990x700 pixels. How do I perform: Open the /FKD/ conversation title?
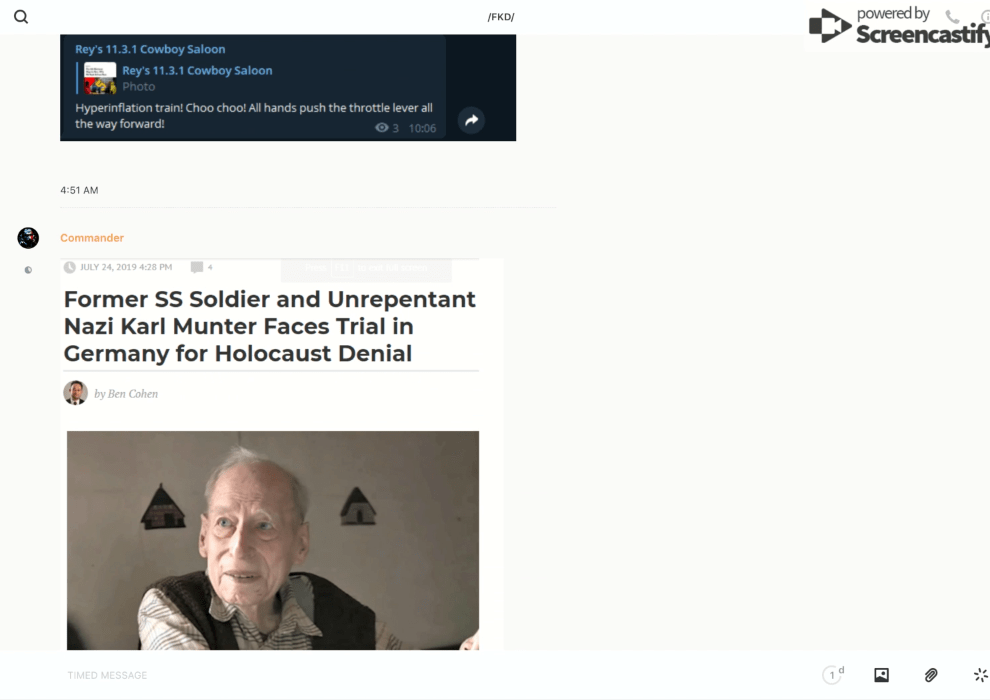500,17
